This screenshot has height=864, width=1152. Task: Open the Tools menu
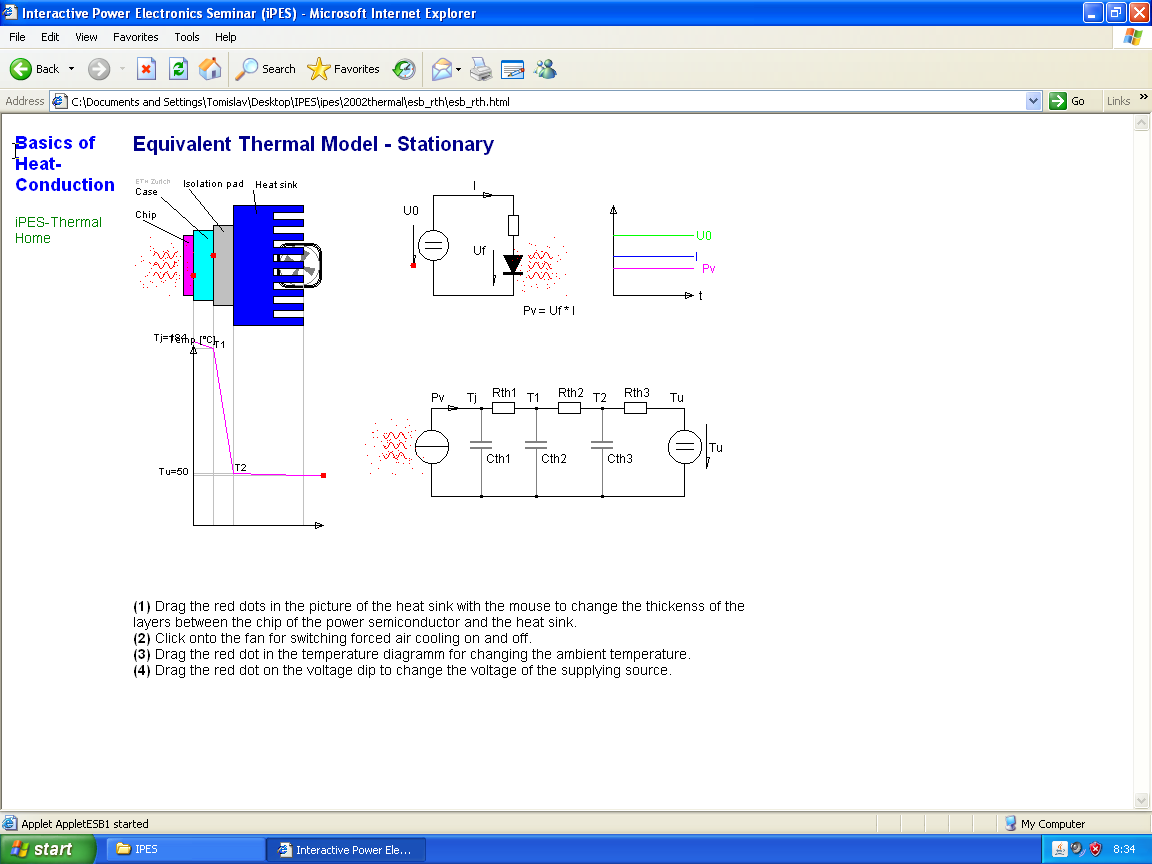187,37
